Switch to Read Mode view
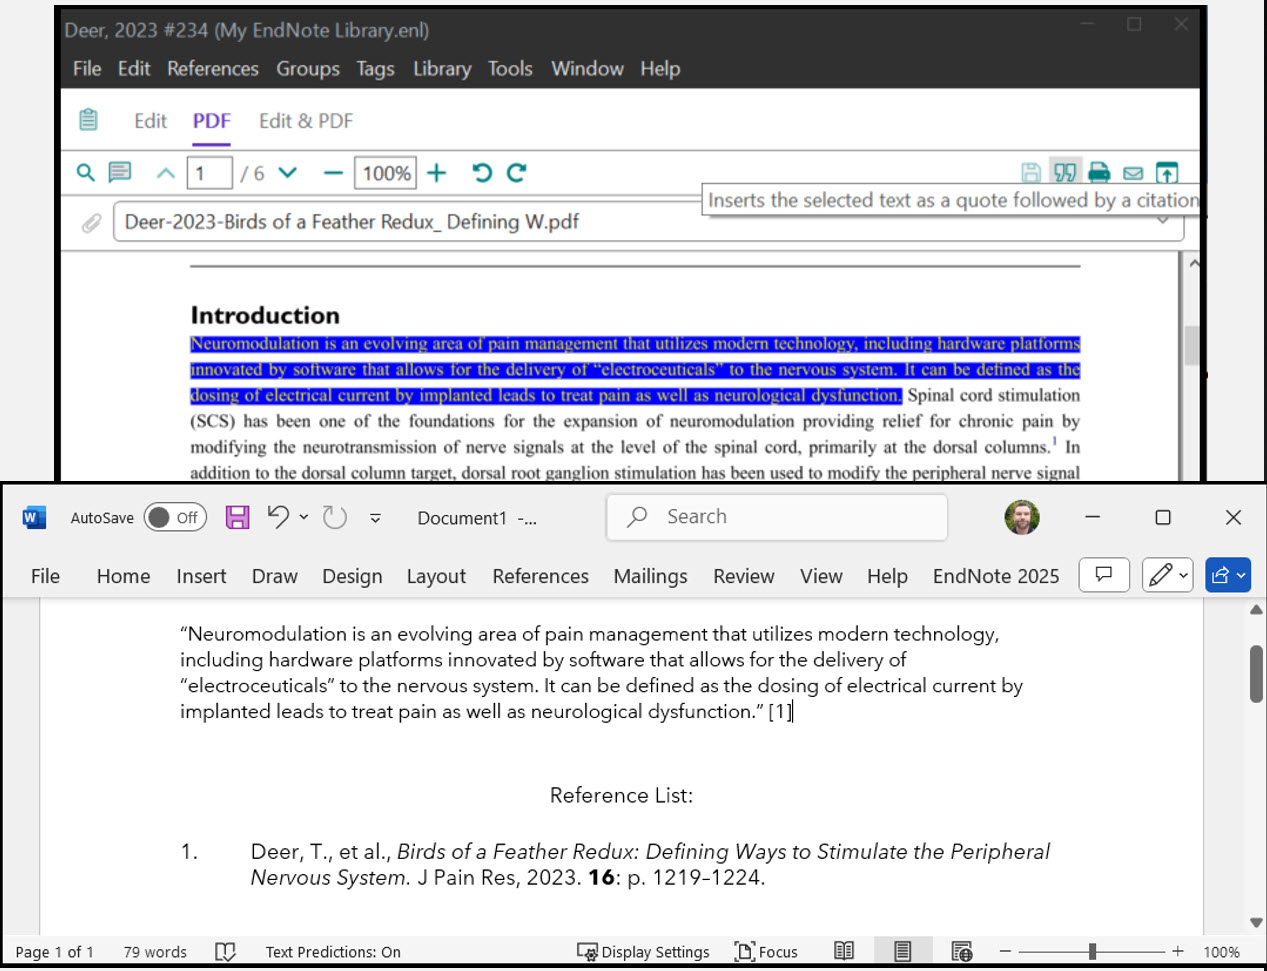 [x=844, y=951]
